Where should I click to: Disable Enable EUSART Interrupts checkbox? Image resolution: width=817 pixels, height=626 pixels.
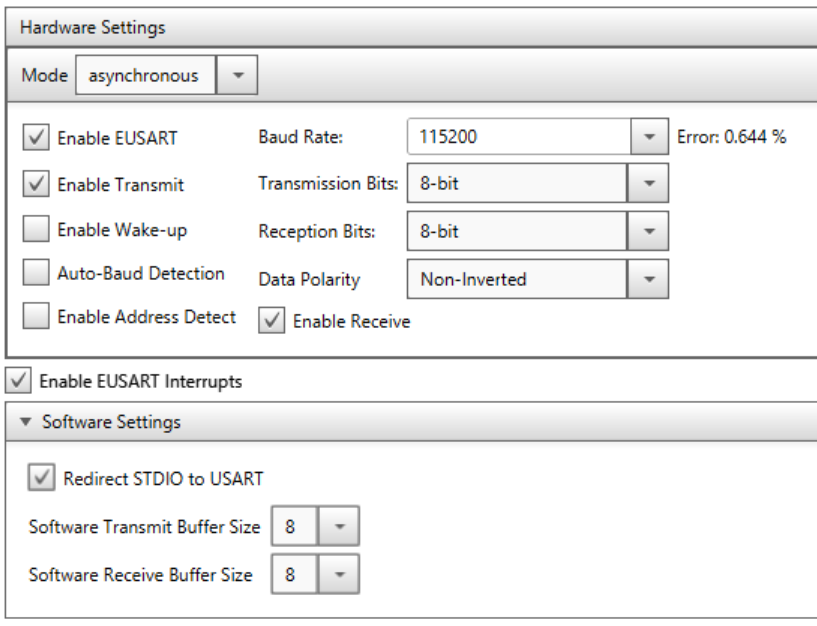[18, 380]
